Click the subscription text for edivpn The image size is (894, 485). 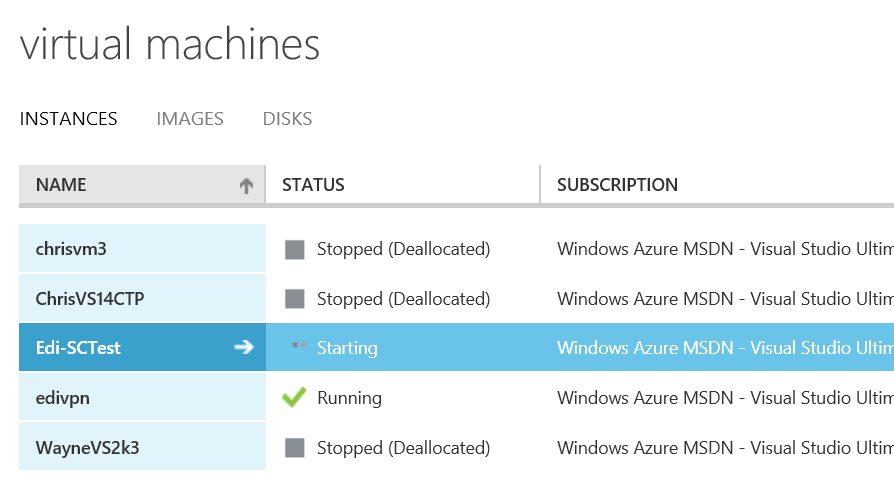point(725,397)
